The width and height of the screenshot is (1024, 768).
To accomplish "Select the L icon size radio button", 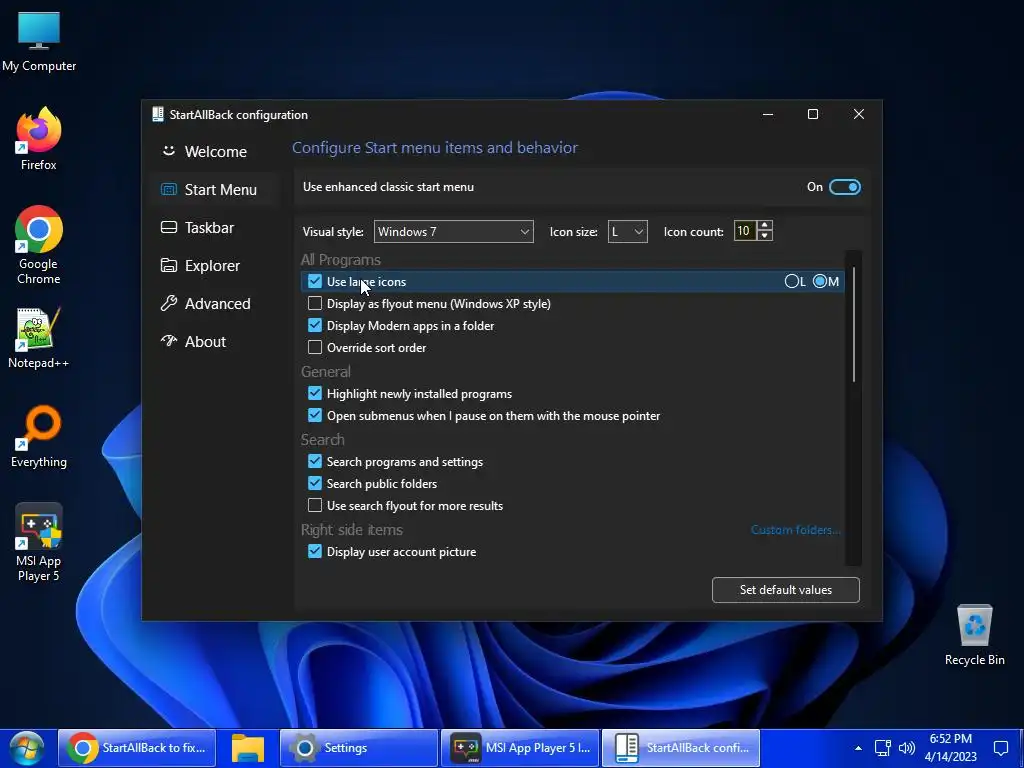I will (x=792, y=281).
